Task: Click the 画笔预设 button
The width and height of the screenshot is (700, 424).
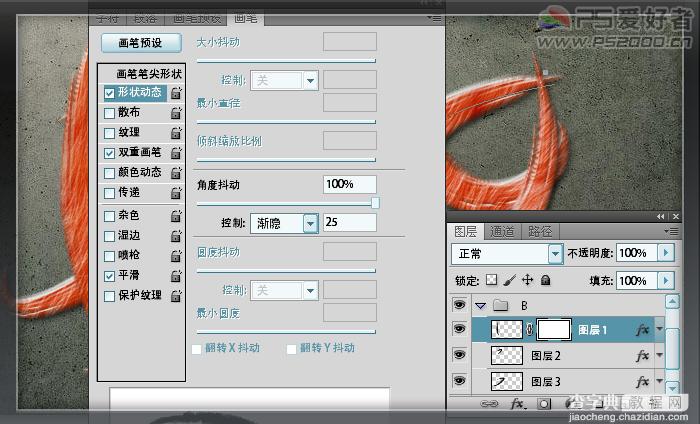Action: (x=141, y=43)
